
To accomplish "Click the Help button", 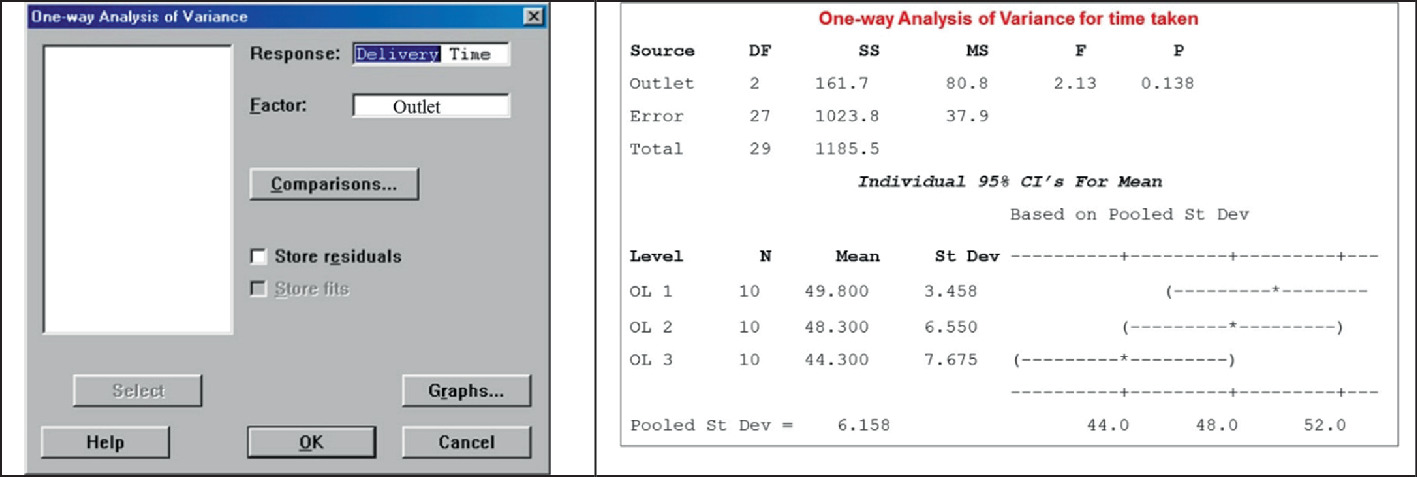I will (x=105, y=442).
